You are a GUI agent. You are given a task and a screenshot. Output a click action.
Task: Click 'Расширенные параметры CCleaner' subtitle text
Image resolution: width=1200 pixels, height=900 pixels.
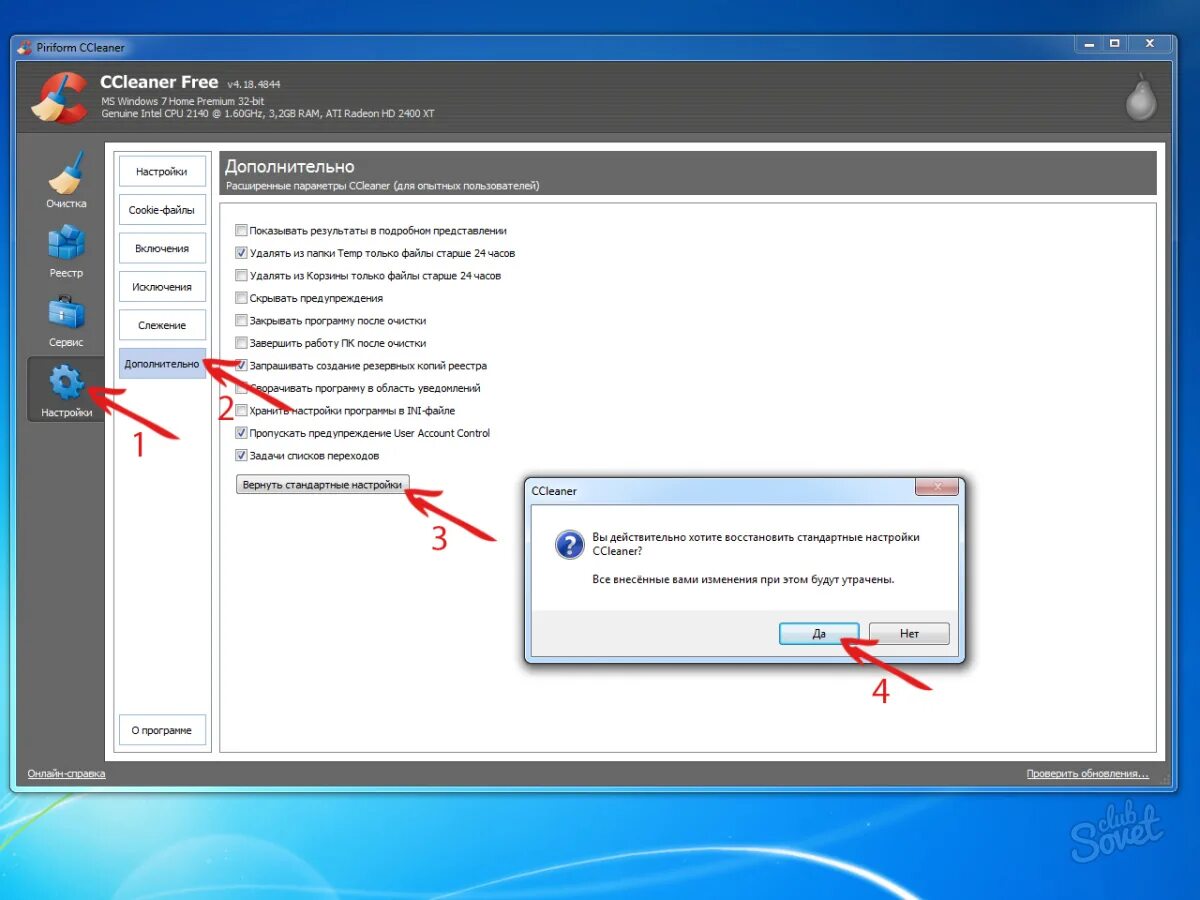tap(382, 186)
